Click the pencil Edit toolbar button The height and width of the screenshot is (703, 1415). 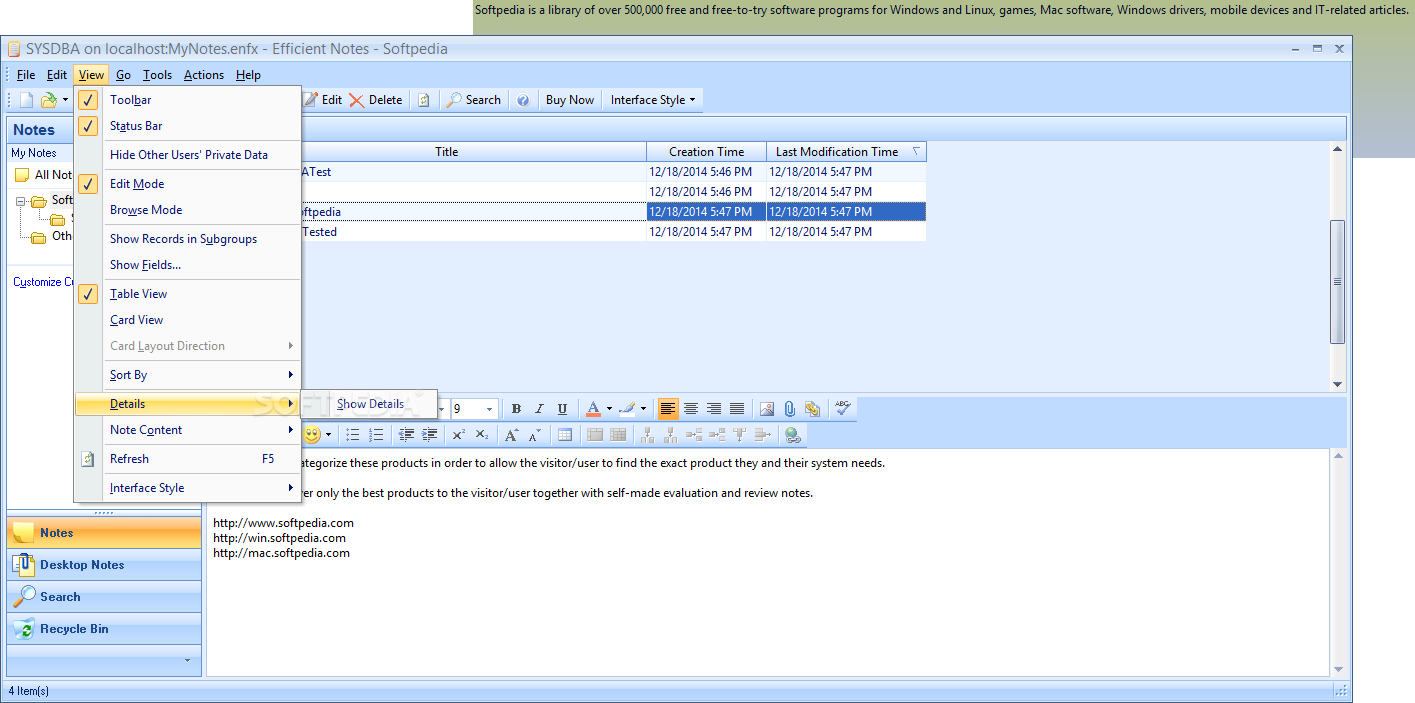coord(322,100)
